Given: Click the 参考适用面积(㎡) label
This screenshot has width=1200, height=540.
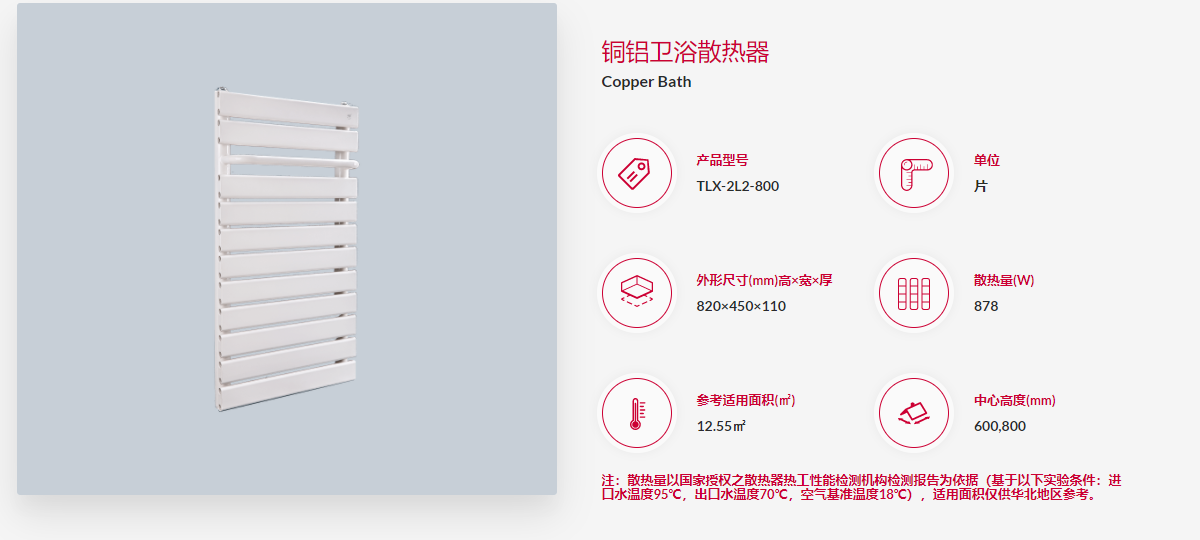Looking at the screenshot, I should (x=746, y=400).
